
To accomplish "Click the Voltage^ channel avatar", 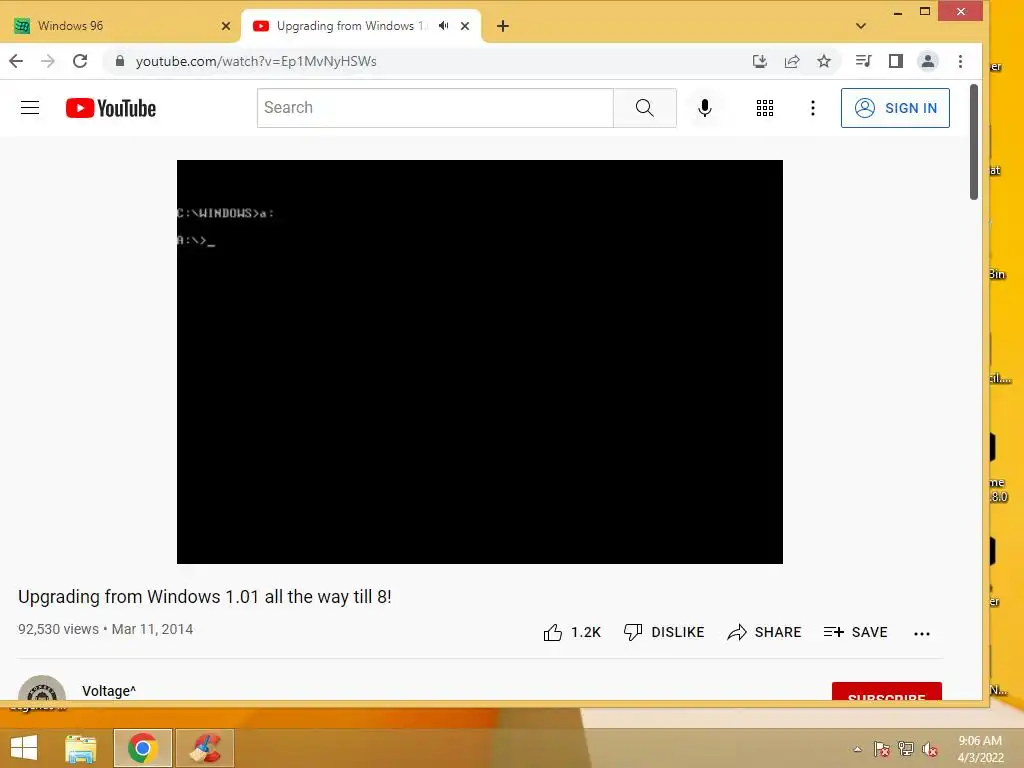I will (42, 688).
